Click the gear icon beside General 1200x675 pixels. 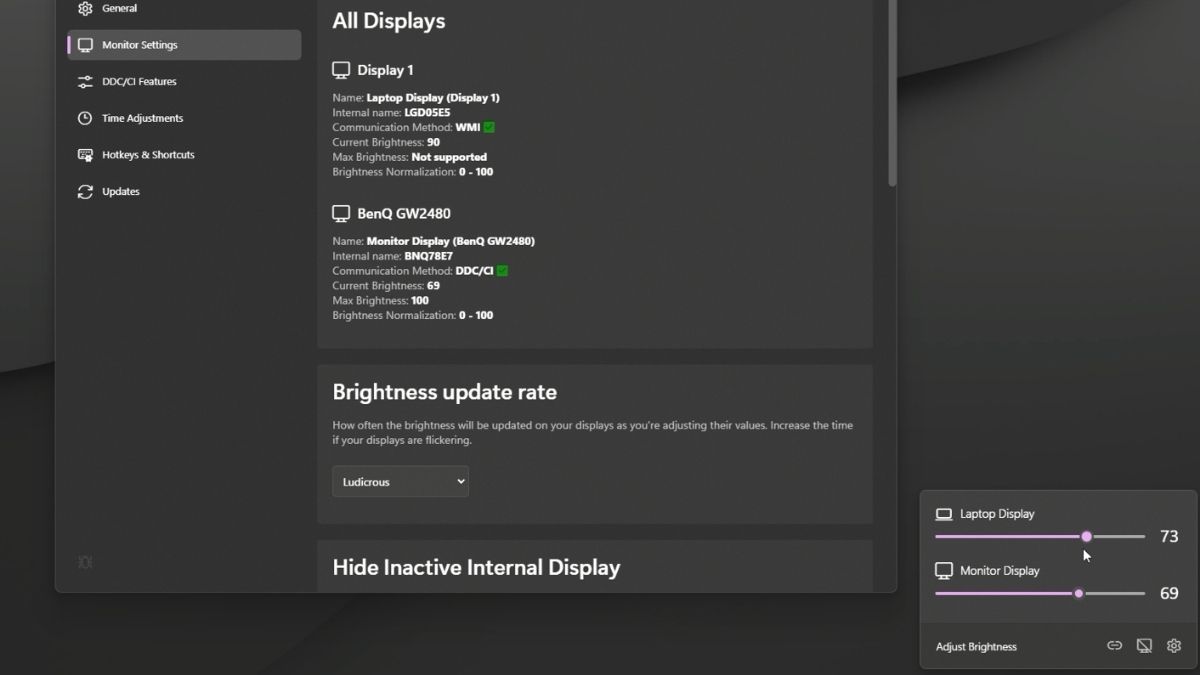tap(85, 8)
